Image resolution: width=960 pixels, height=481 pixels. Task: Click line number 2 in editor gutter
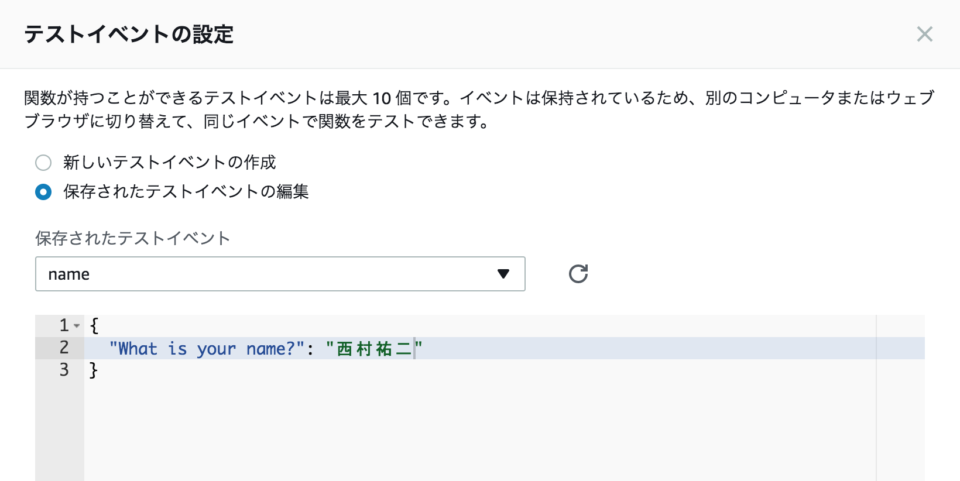pos(64,348)
